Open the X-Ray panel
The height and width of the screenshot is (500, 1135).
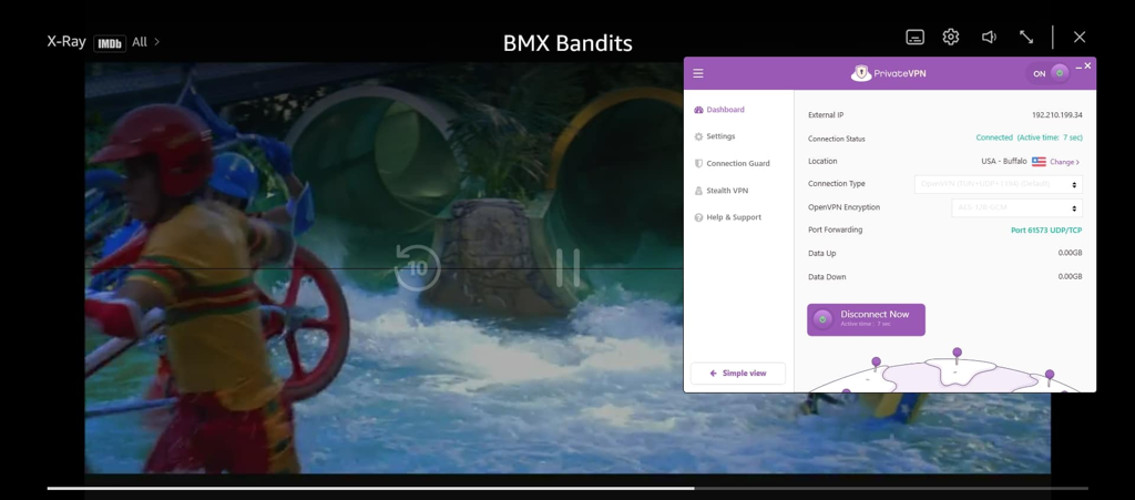(67, 41)
